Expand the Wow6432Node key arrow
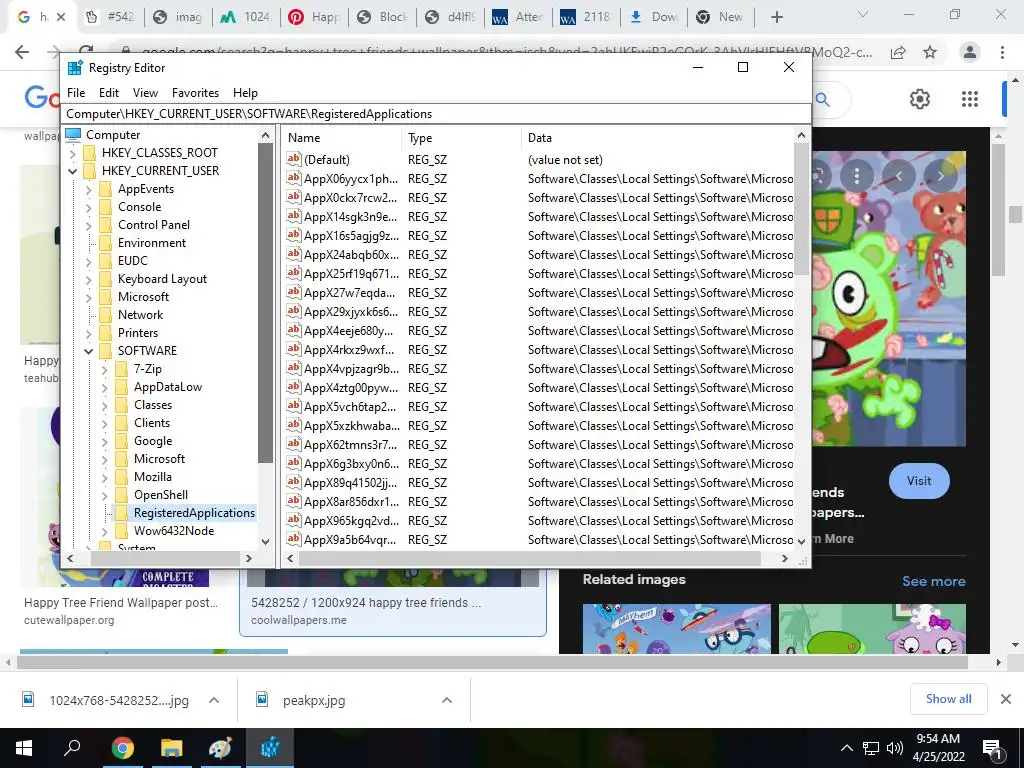Viewport: 1024px width, 768px height. click(104, 532)
